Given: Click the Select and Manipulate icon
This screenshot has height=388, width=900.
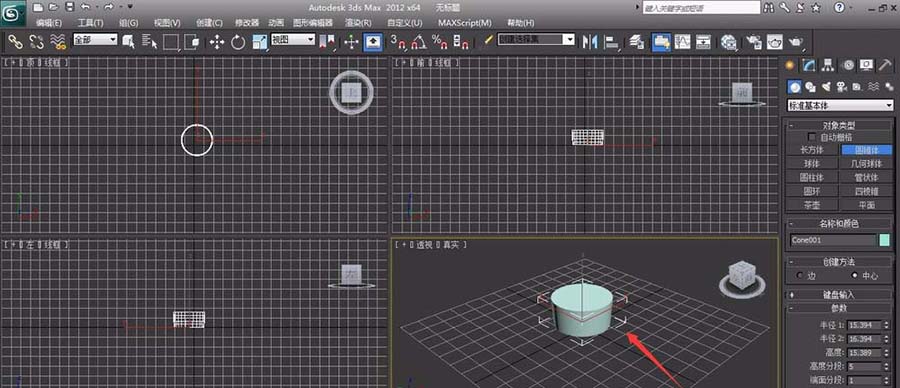Looking at the screenshot, I should (x=351, y=42).
